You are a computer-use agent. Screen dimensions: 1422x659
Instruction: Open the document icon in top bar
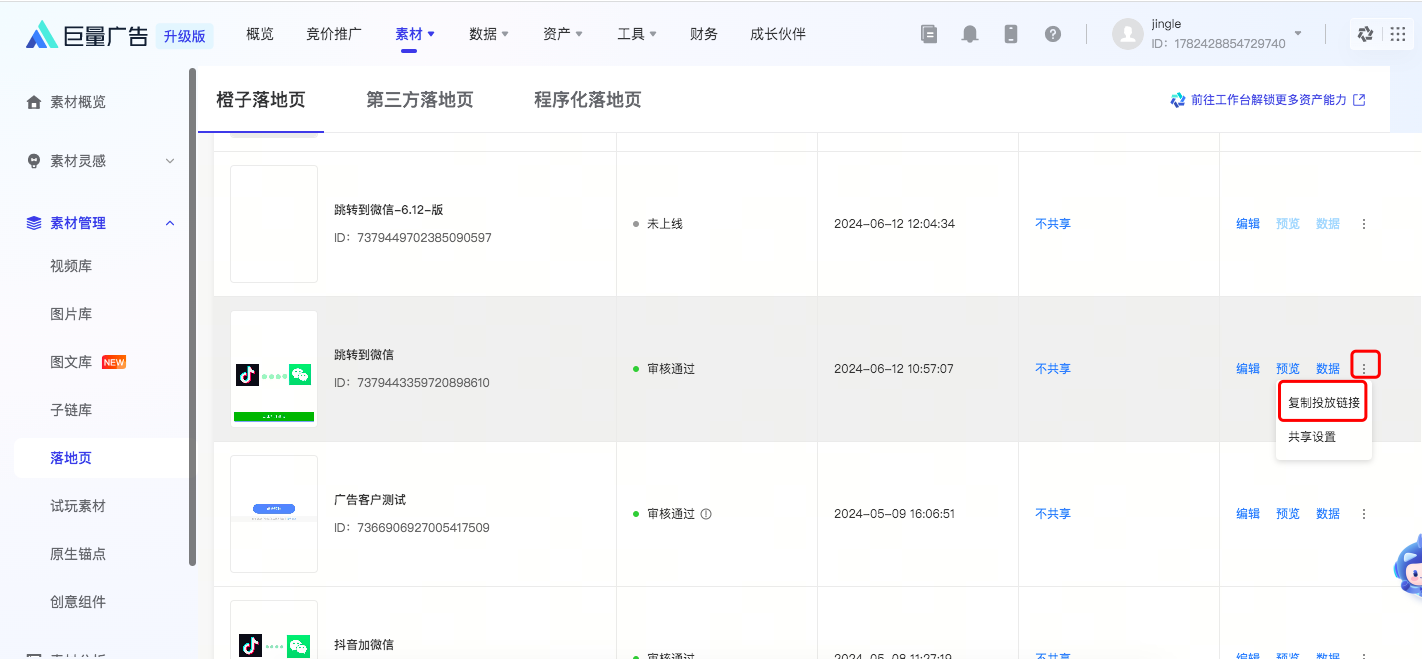(x=929, y=34)
